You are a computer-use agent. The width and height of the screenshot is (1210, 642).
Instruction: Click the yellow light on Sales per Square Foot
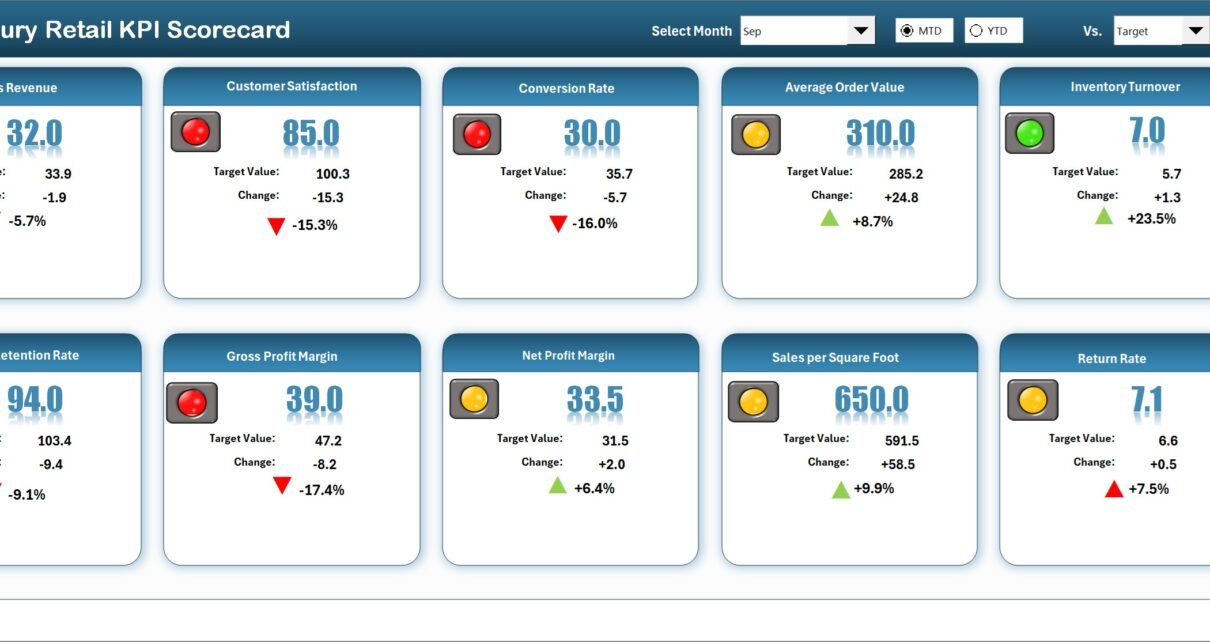click(x=752, y=402)
